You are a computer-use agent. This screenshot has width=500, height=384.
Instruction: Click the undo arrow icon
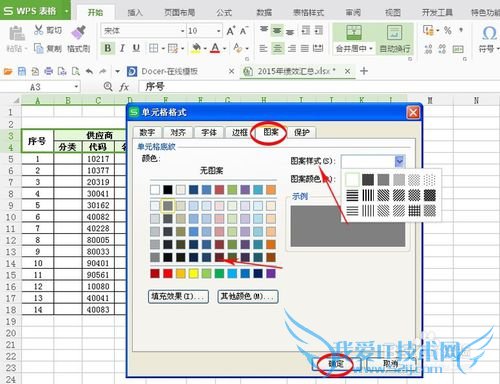[89, 71]
